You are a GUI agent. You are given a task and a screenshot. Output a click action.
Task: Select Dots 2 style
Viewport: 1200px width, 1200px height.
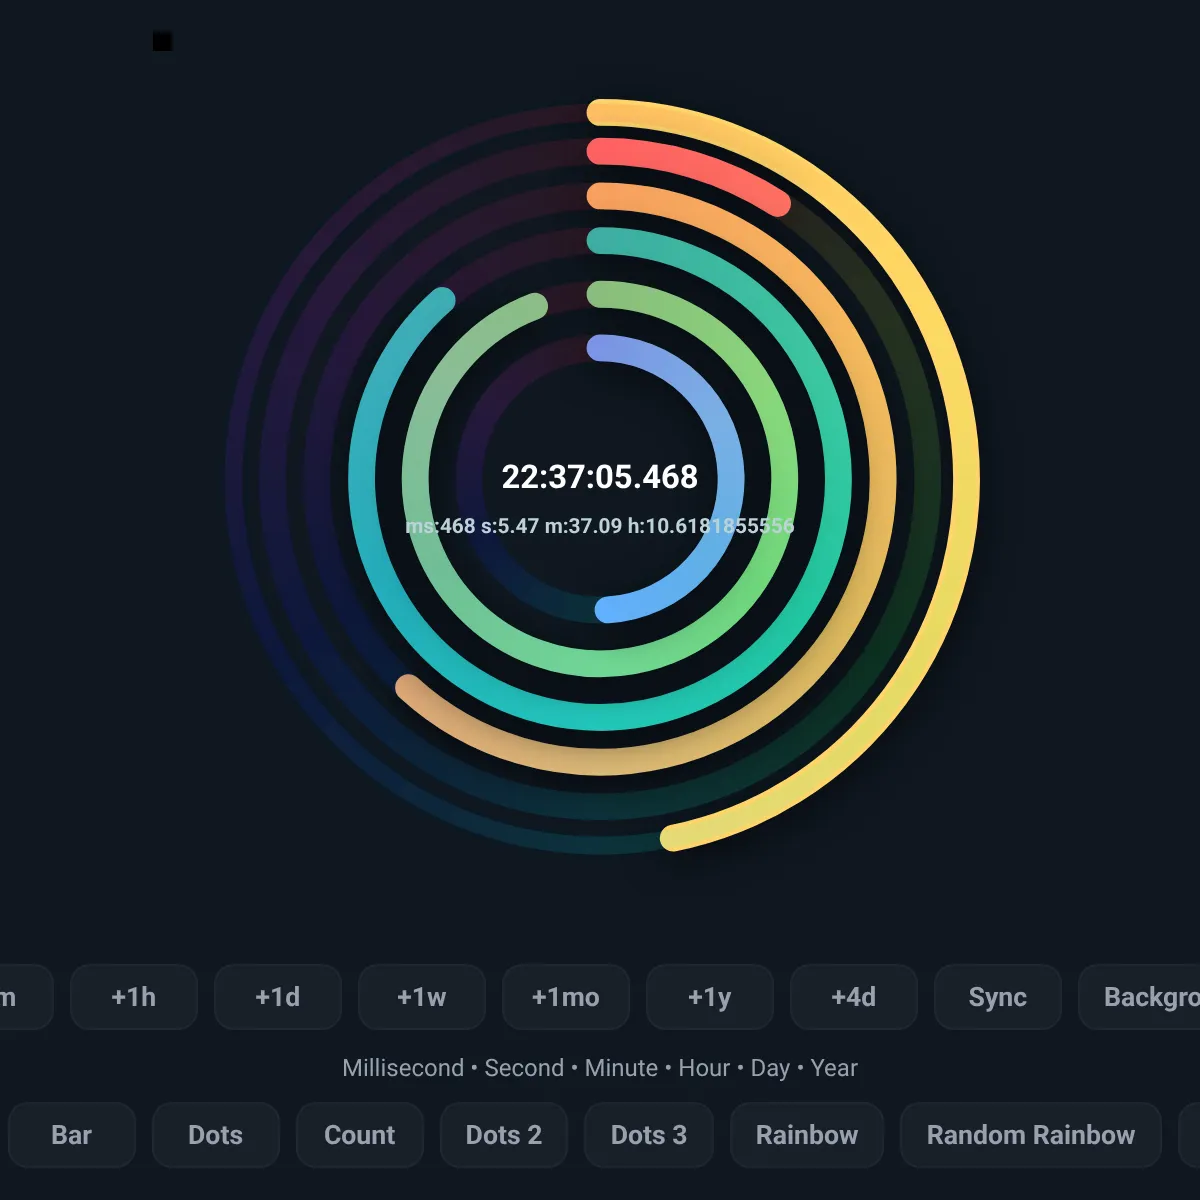pos(504,1135)
